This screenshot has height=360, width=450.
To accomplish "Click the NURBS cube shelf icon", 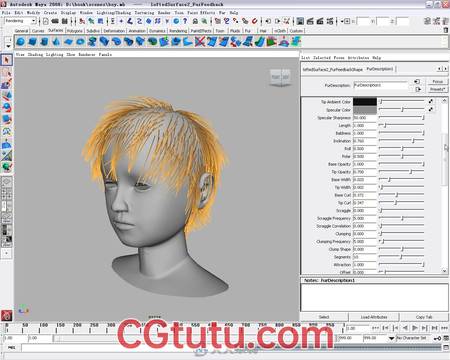I will 33,42.
